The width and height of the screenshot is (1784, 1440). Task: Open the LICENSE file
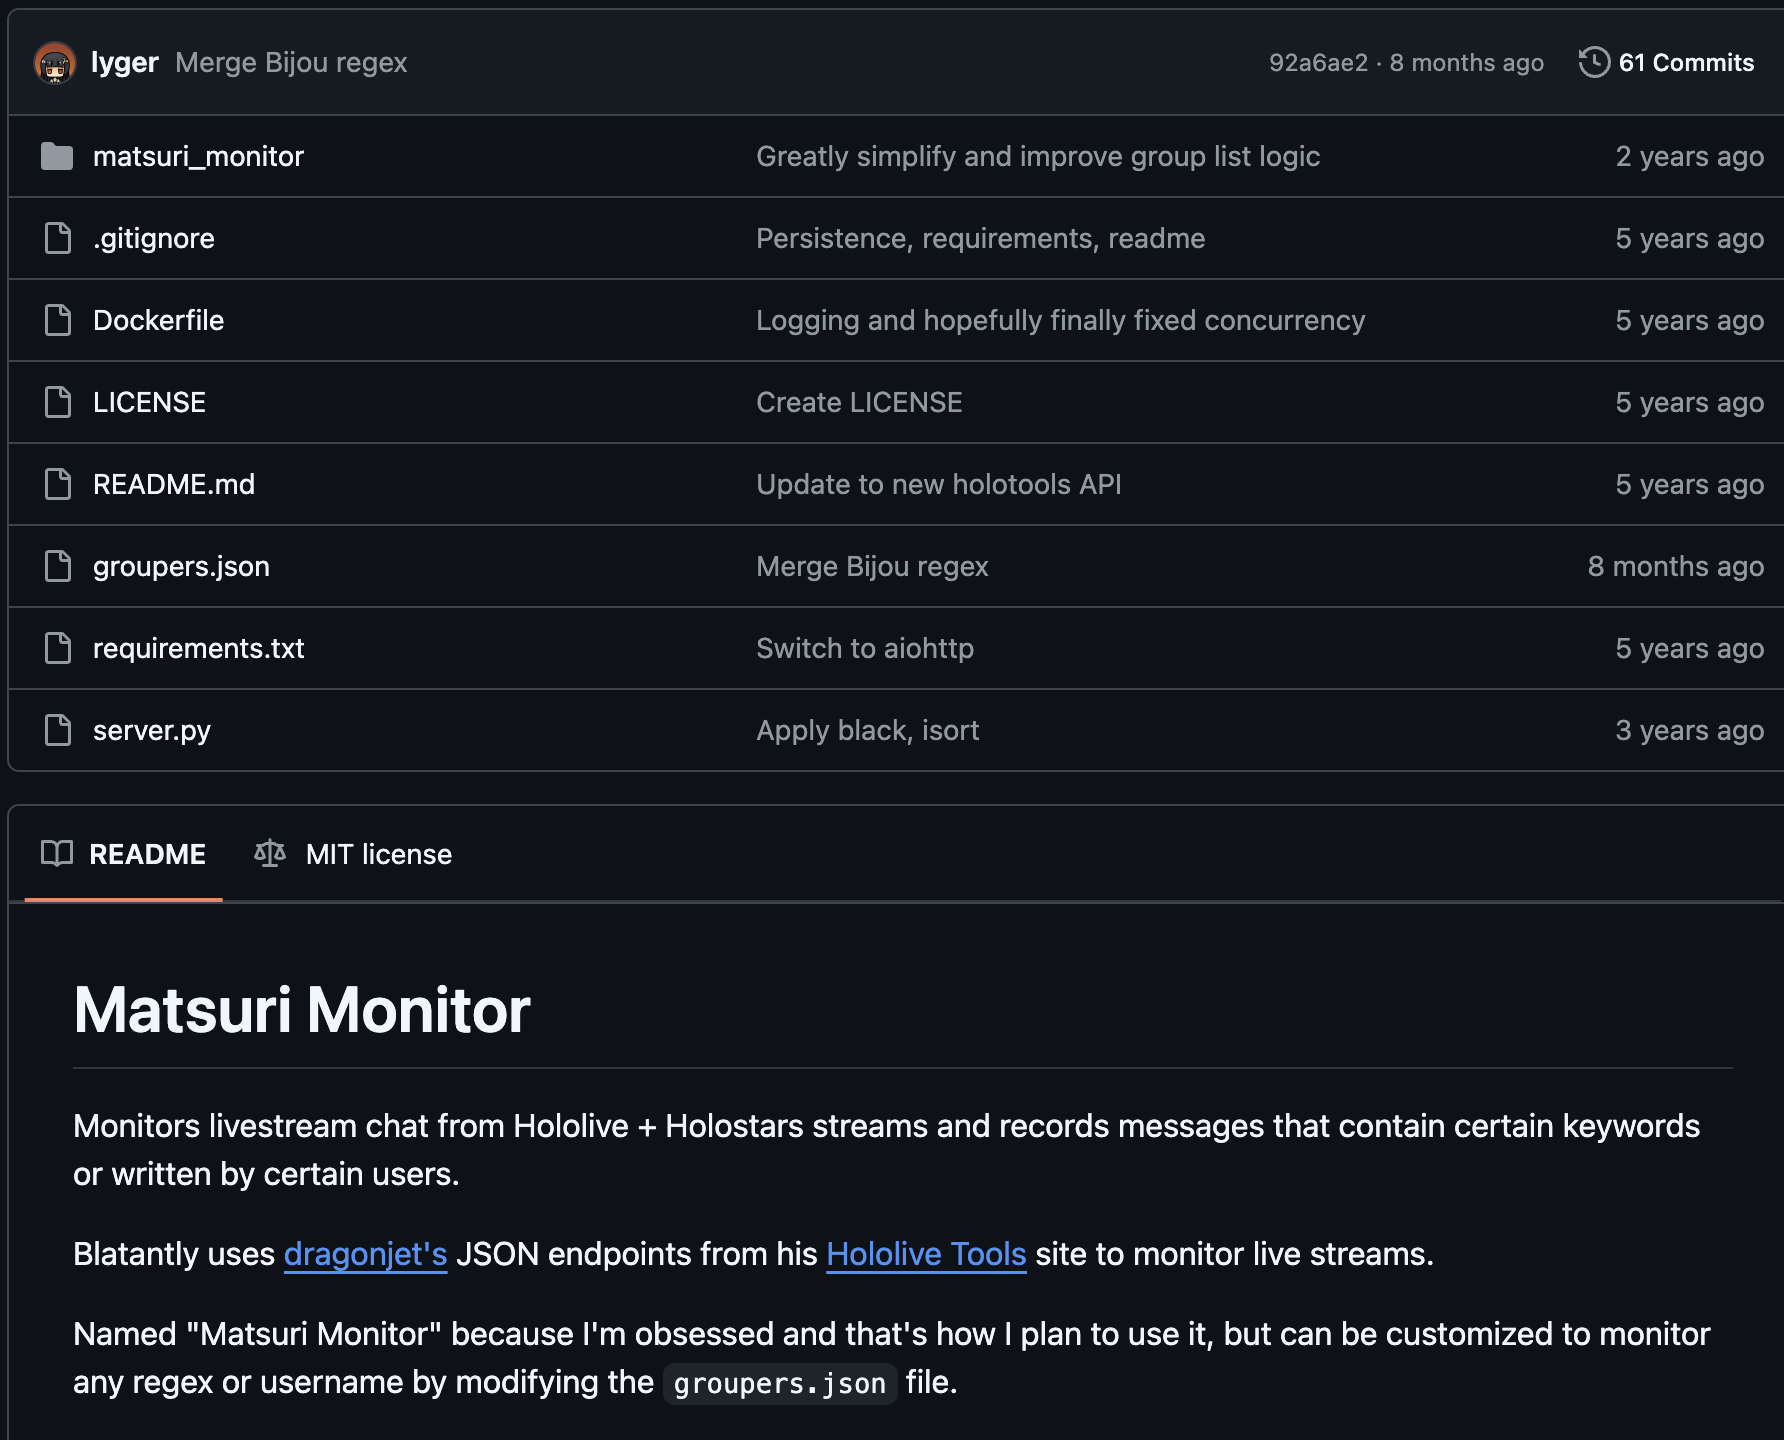click(149, 403)
